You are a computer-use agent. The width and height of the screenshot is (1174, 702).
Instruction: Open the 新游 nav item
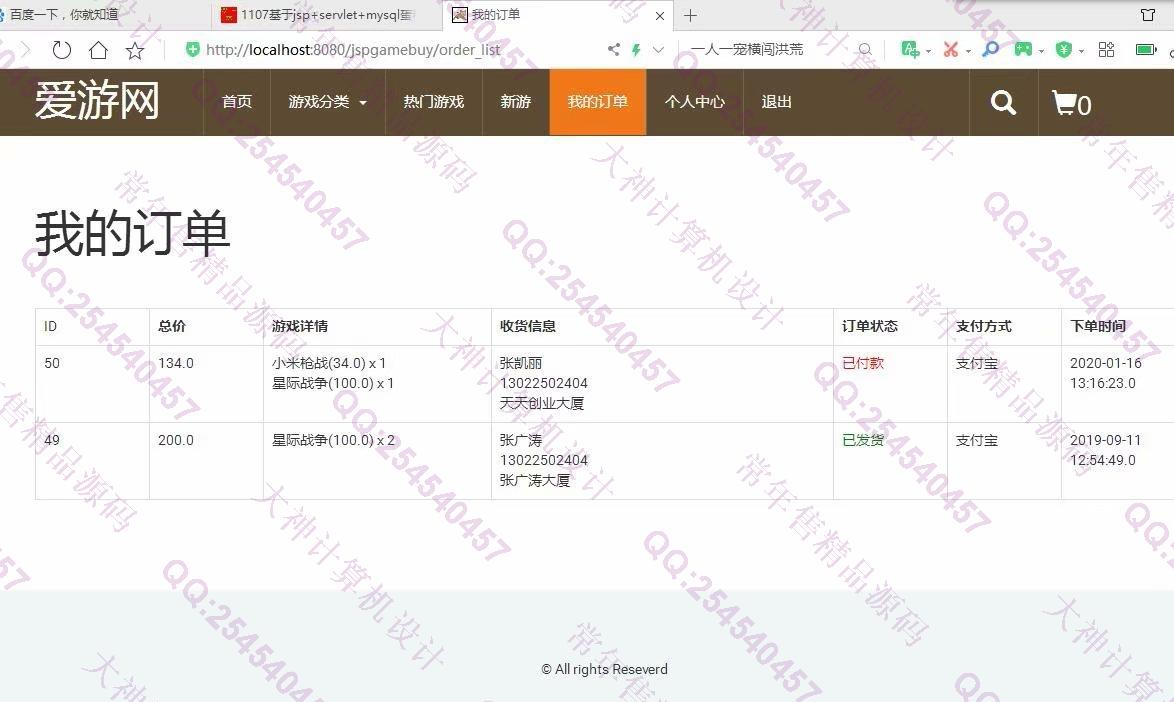516,102
